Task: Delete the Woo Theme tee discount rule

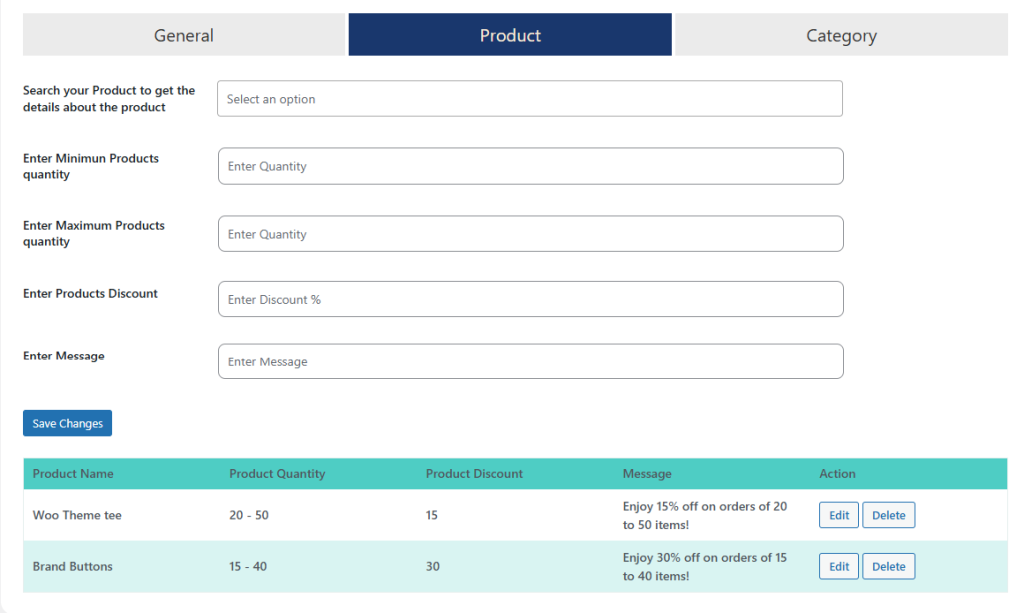Action: pyautogui.click(x=888, y=515)
